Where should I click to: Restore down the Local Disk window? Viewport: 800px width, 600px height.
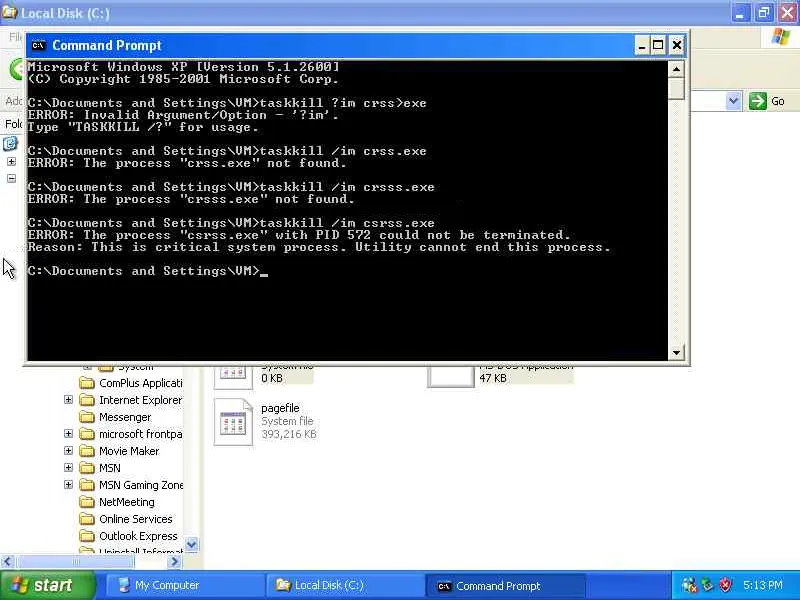click(764, 13)
